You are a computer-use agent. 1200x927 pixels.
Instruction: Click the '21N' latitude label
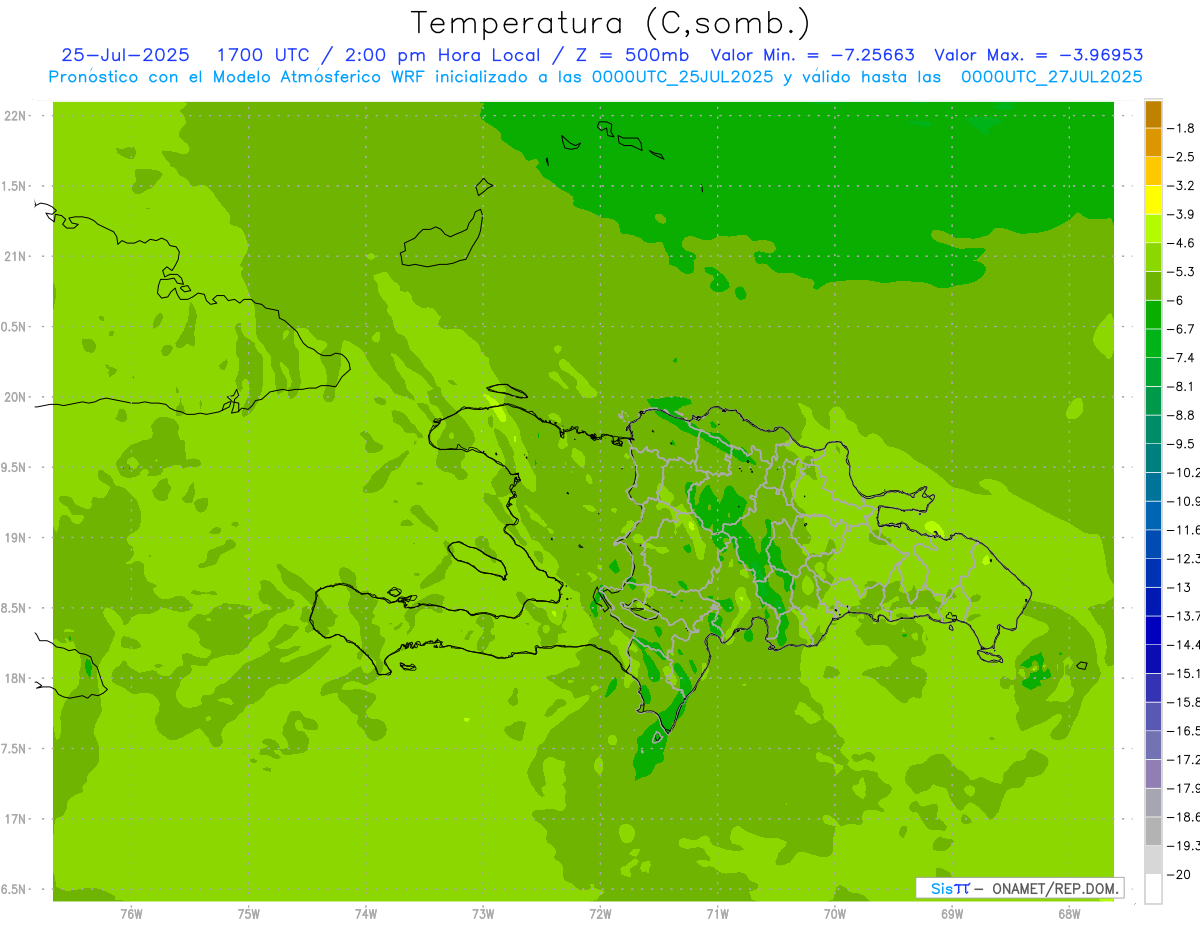(16, 257)
